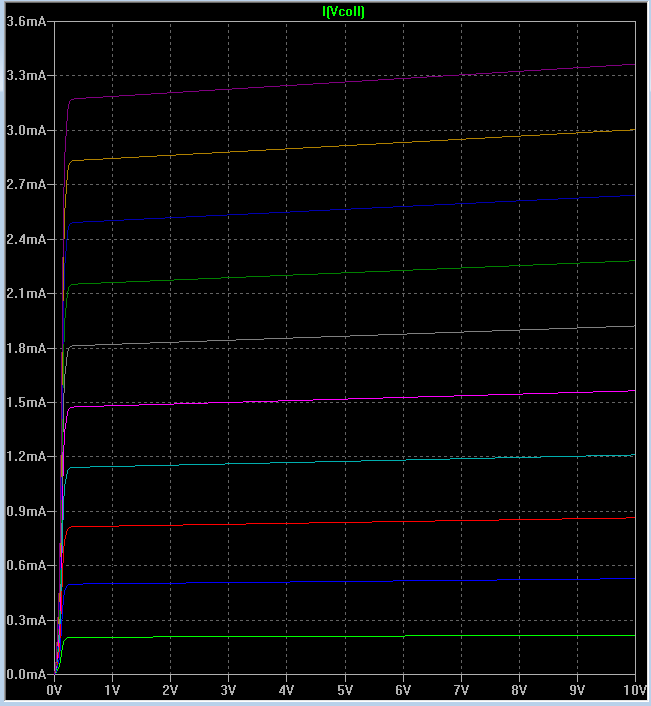This screenshot has width=651, height=706.
Task: Click the 1.8mA y-axis label
Action: coord(26,348)
